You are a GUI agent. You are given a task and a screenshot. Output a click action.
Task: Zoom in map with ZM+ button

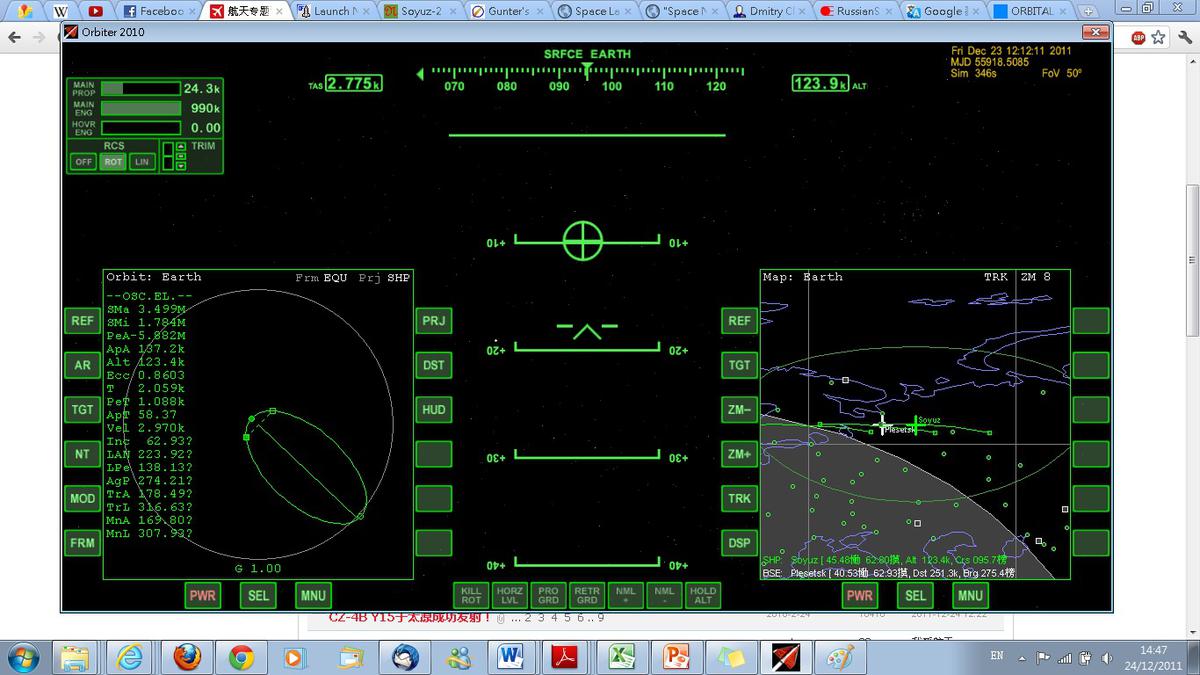(739, 454)
